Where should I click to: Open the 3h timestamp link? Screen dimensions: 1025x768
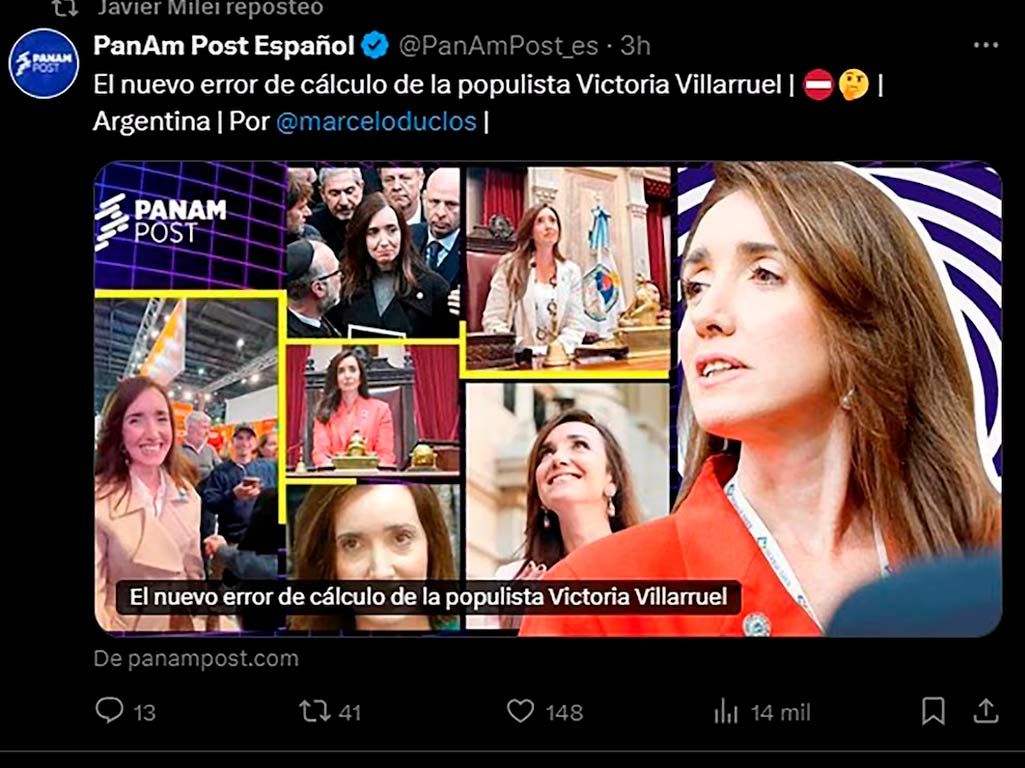(635, 46)
